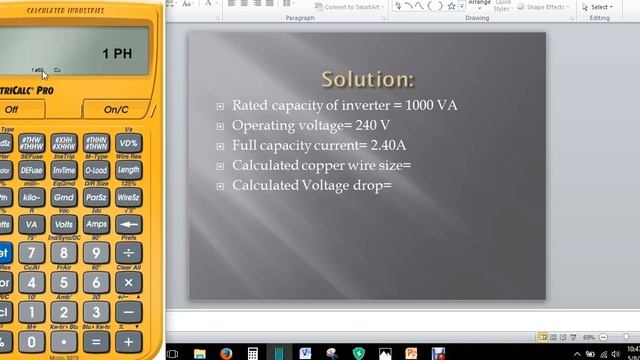Image resolution: width=640 pixels, height=360 pixels.
Task: Click digit 0 on the calculator
Action: pos(31,342)
